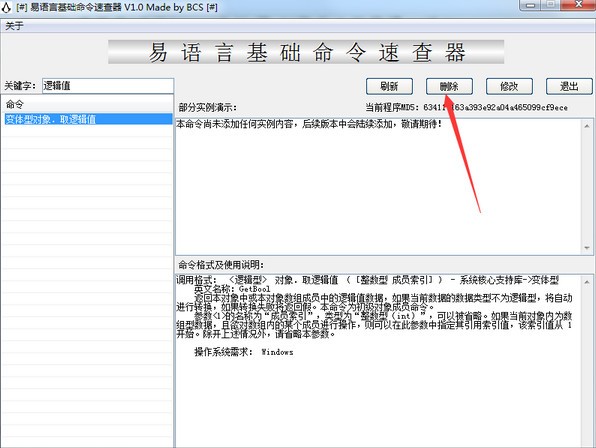Click the 英文名称: GetBool line
This screenshot has width=596, height=448.
pyautogui.click(x=232, y=289)
